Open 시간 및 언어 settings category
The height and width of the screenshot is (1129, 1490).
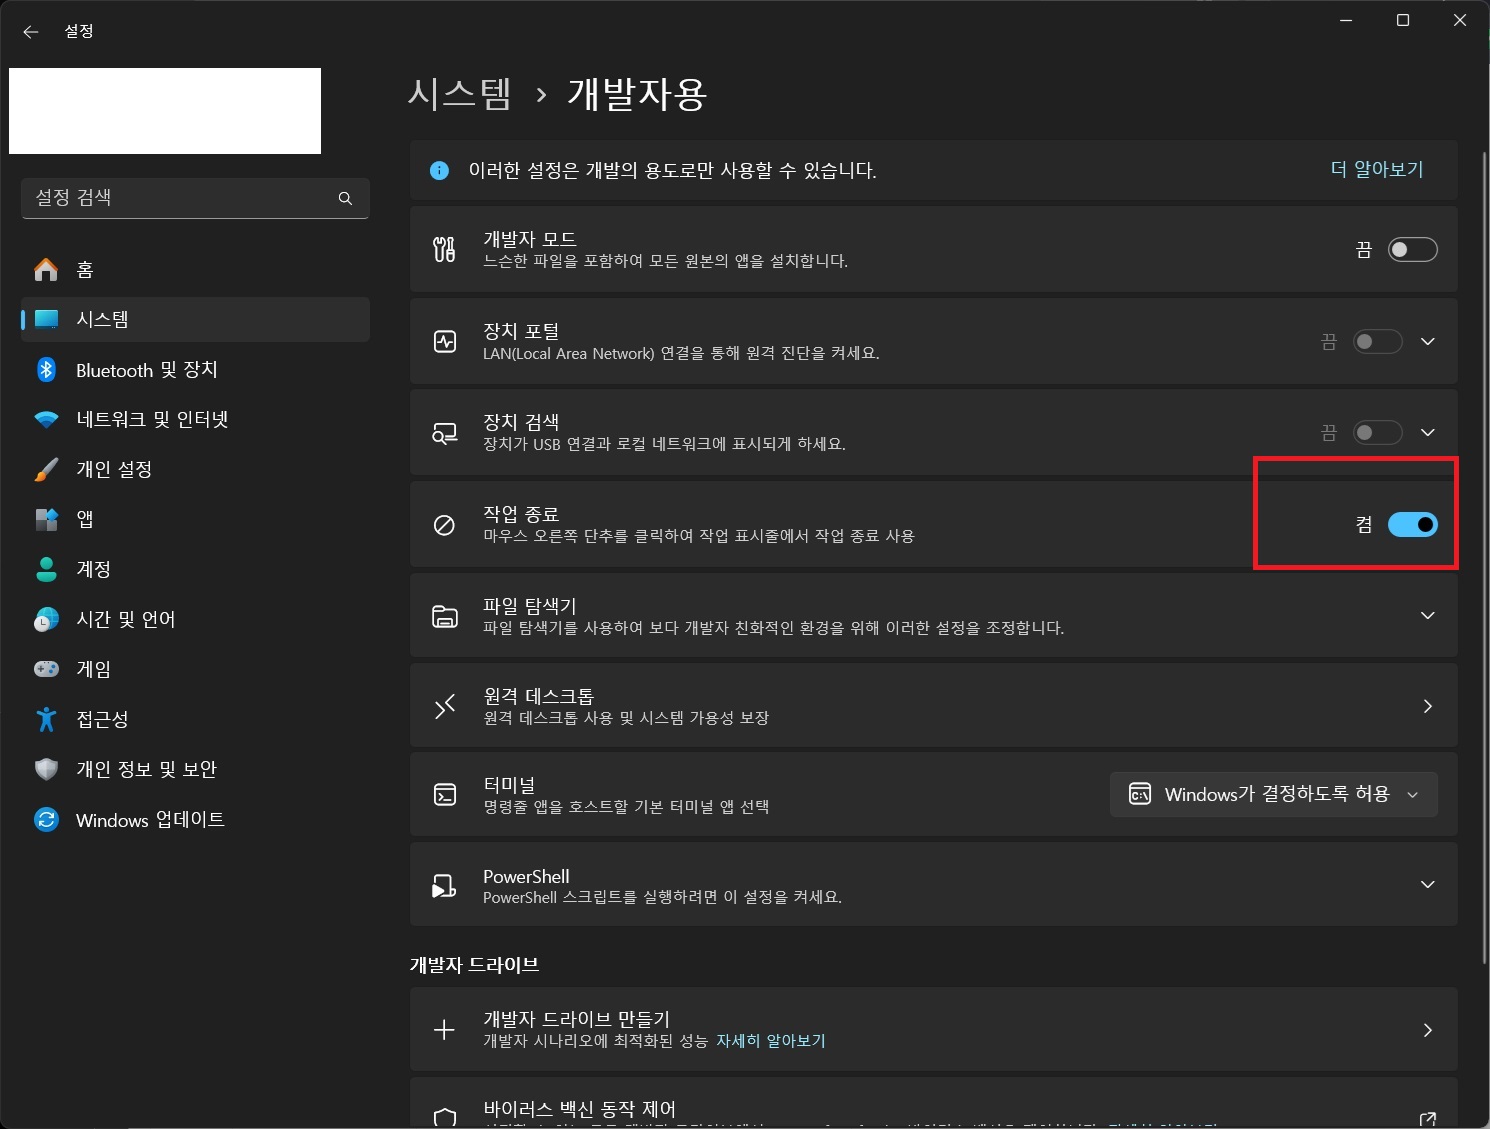pyautogui.click(x=125, y=620)
